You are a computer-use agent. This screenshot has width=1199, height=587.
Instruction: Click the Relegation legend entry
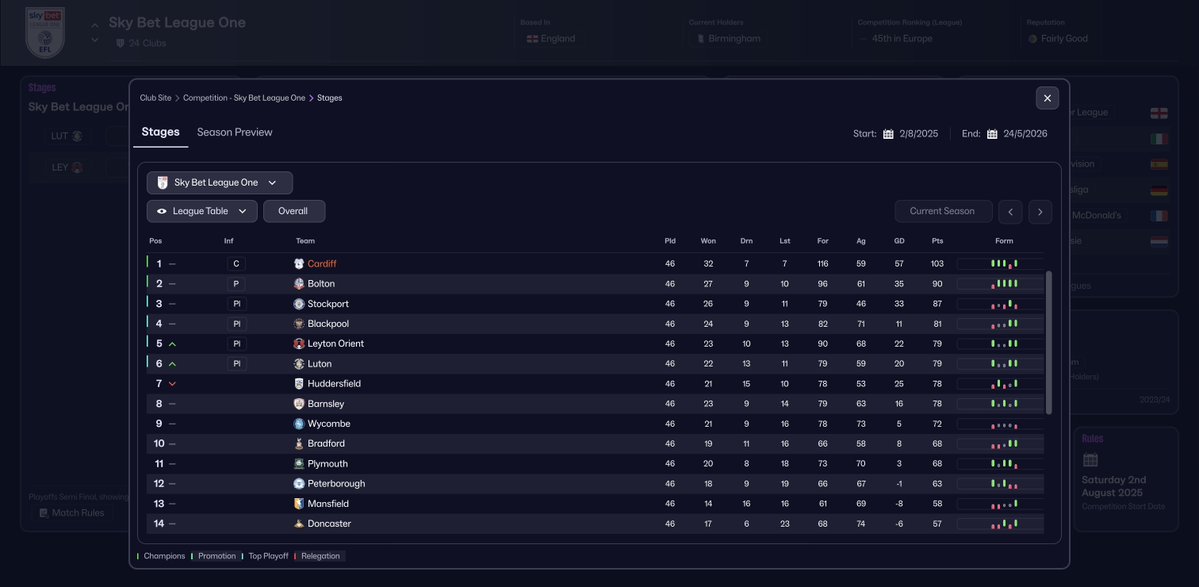click(x=320, y=556)
